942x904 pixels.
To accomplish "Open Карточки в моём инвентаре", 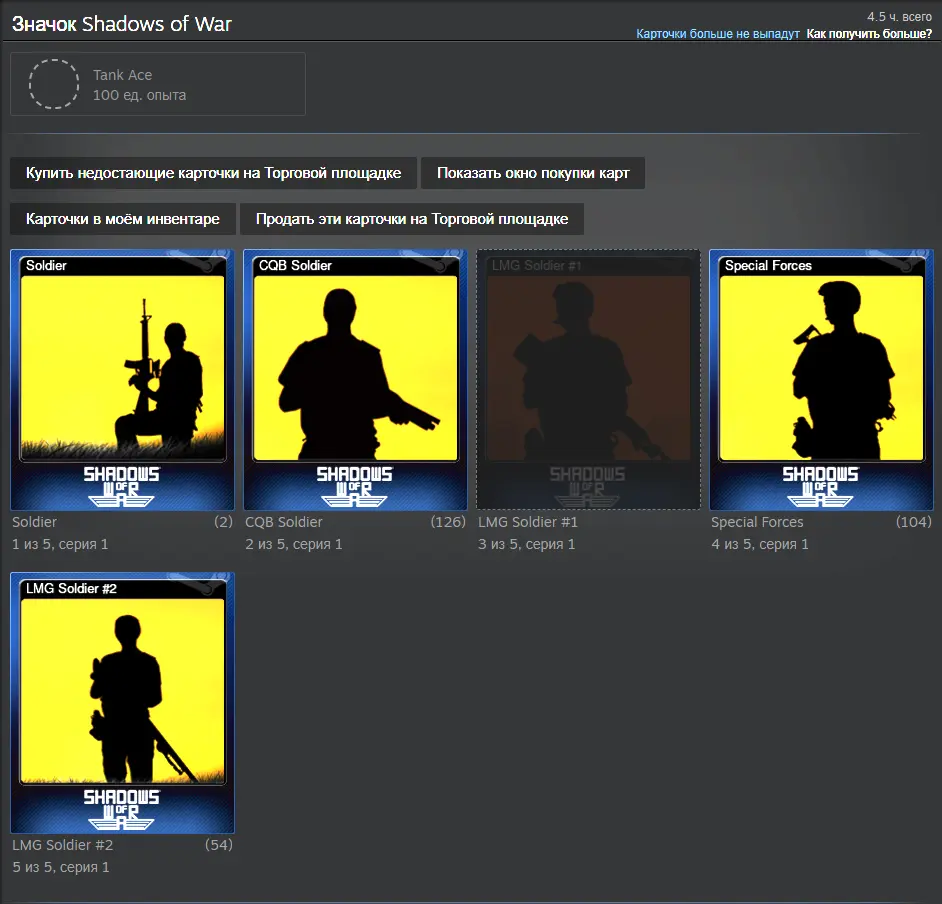I will [x=123, y=219].
